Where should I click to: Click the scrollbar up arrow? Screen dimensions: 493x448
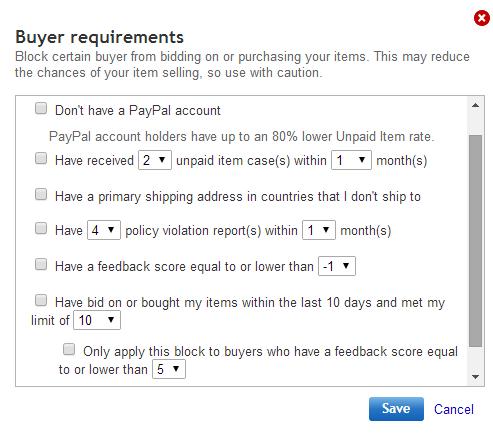476,106
